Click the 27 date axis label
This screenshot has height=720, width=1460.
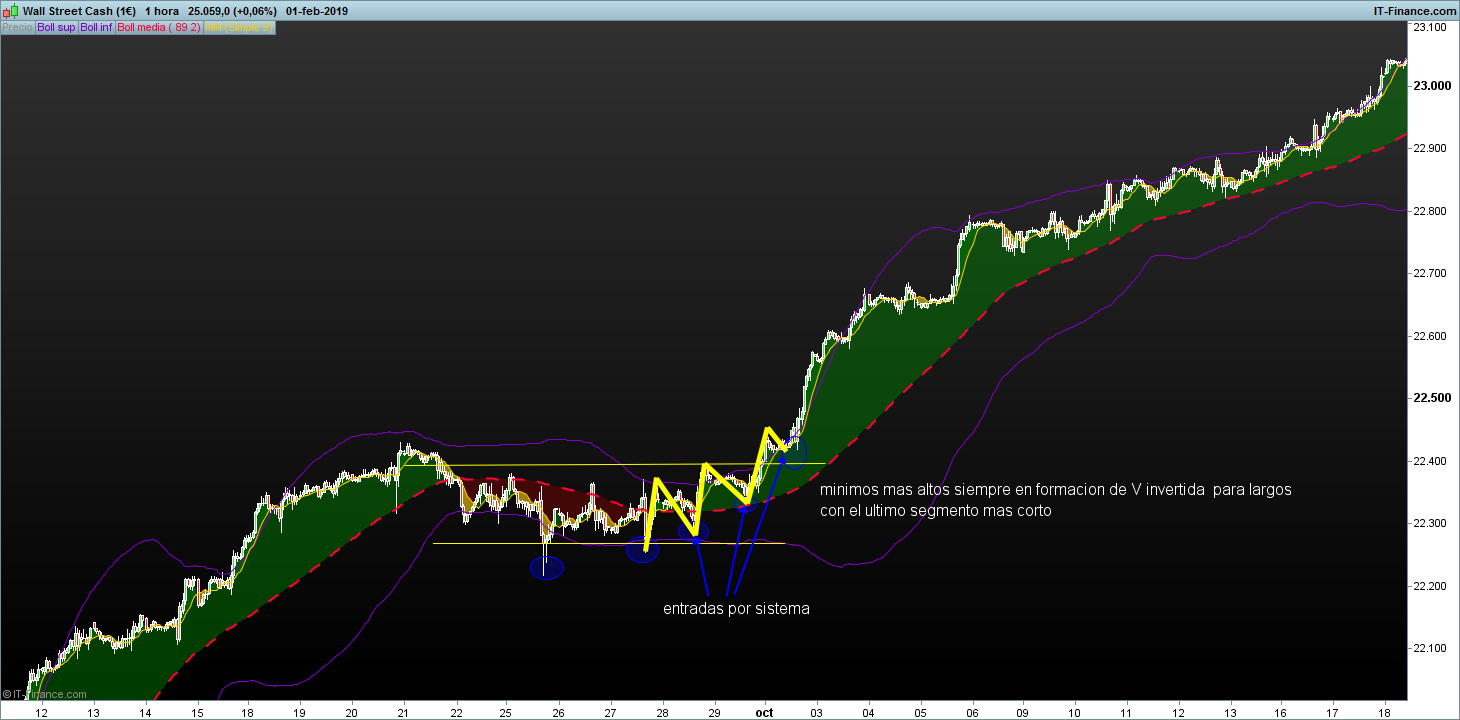click(x=610, y=712)
